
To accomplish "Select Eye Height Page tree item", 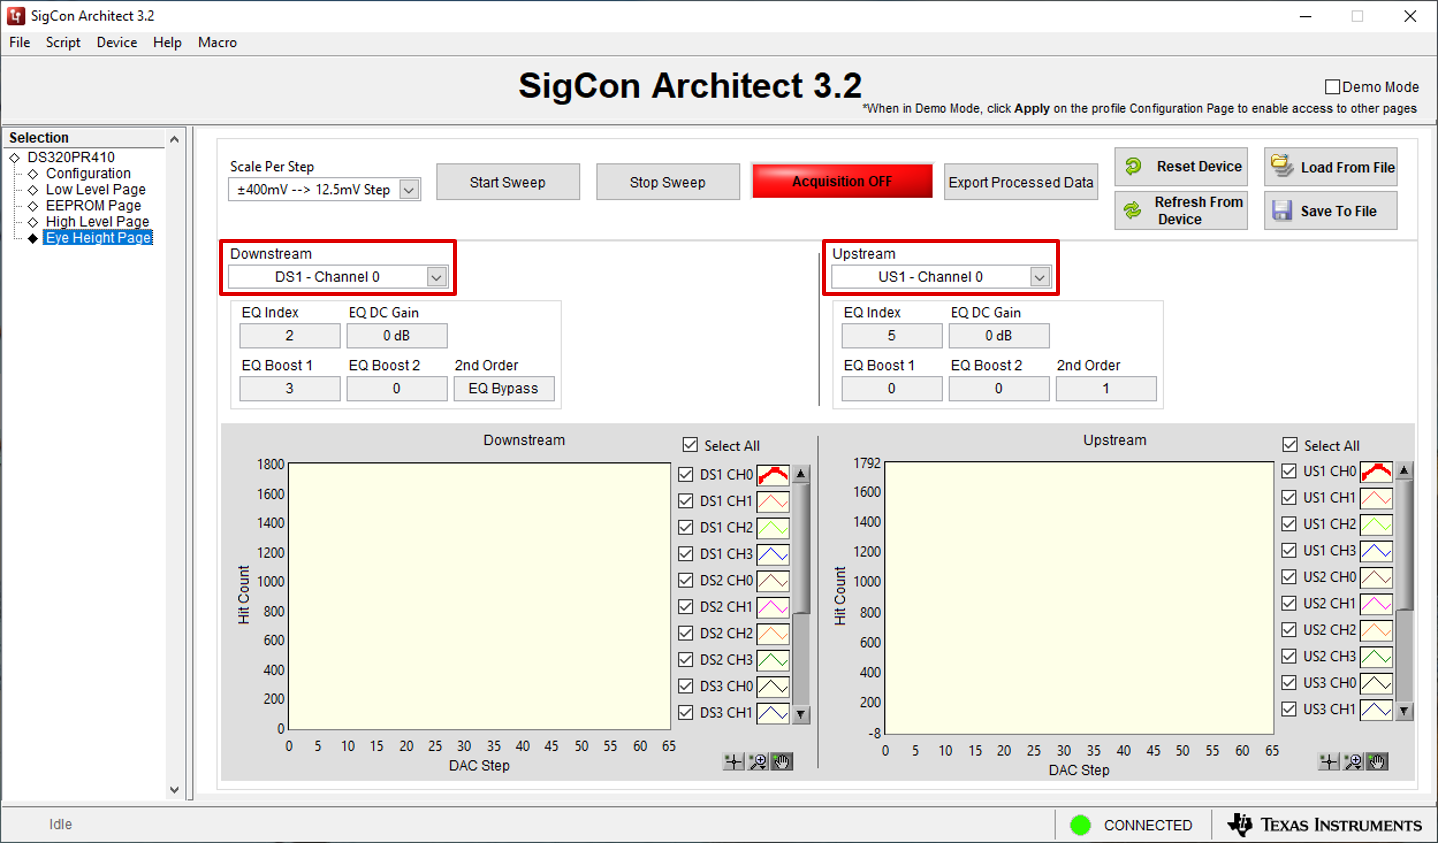I will point(98,237).
